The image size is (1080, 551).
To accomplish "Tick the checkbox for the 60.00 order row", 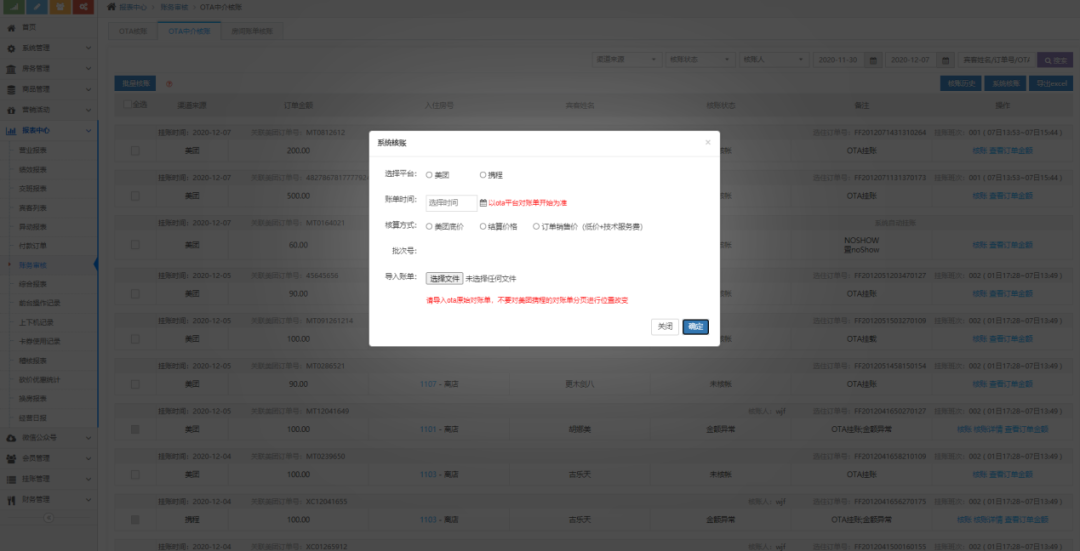I will pyautogui.click(x=135, y=245).
